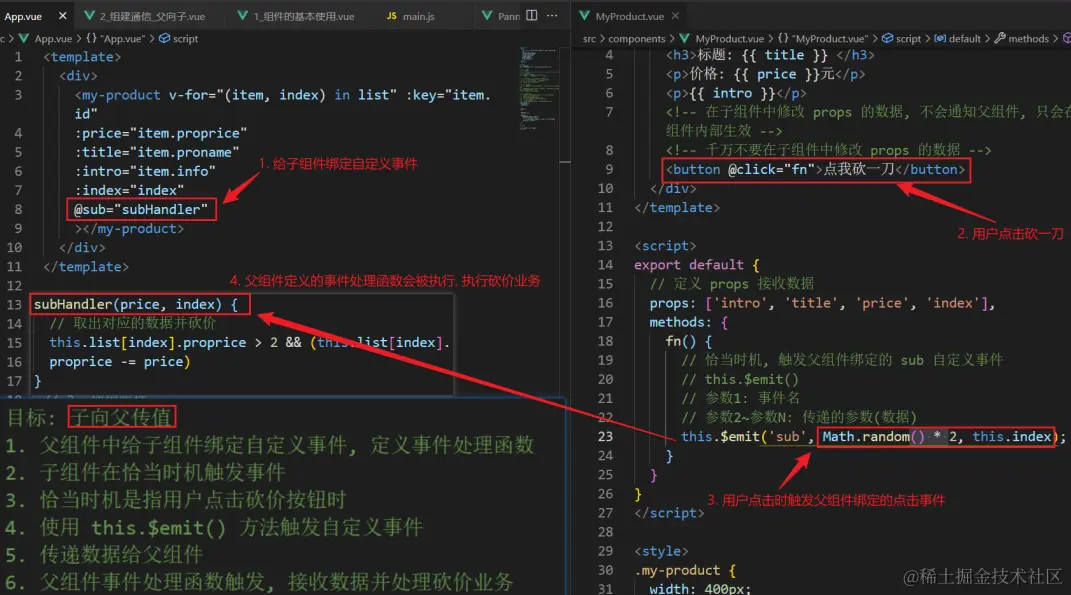This screenshot has height=595, width=1071.
Task: Click the <p>价格: {{ price }}元 line
Action: pyautogui.click(x=765, y=74)
